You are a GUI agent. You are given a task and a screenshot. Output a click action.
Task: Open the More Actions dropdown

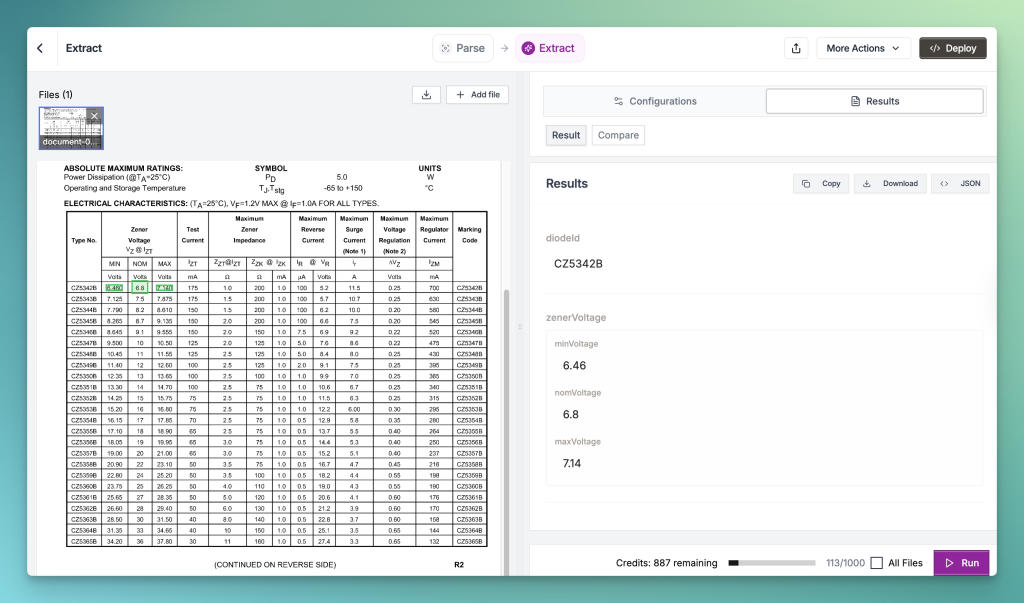coord(863,48)
